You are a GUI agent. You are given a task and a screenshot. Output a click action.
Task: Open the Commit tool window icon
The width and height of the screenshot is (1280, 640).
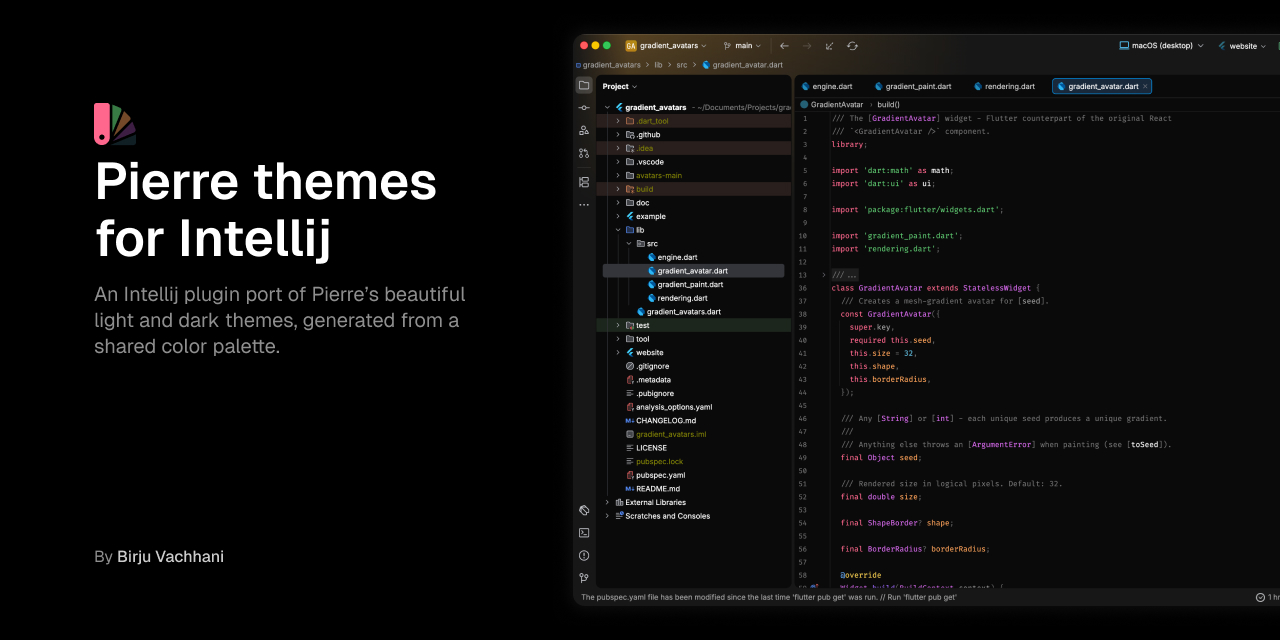pyautogui.click(x=584, y=107)
